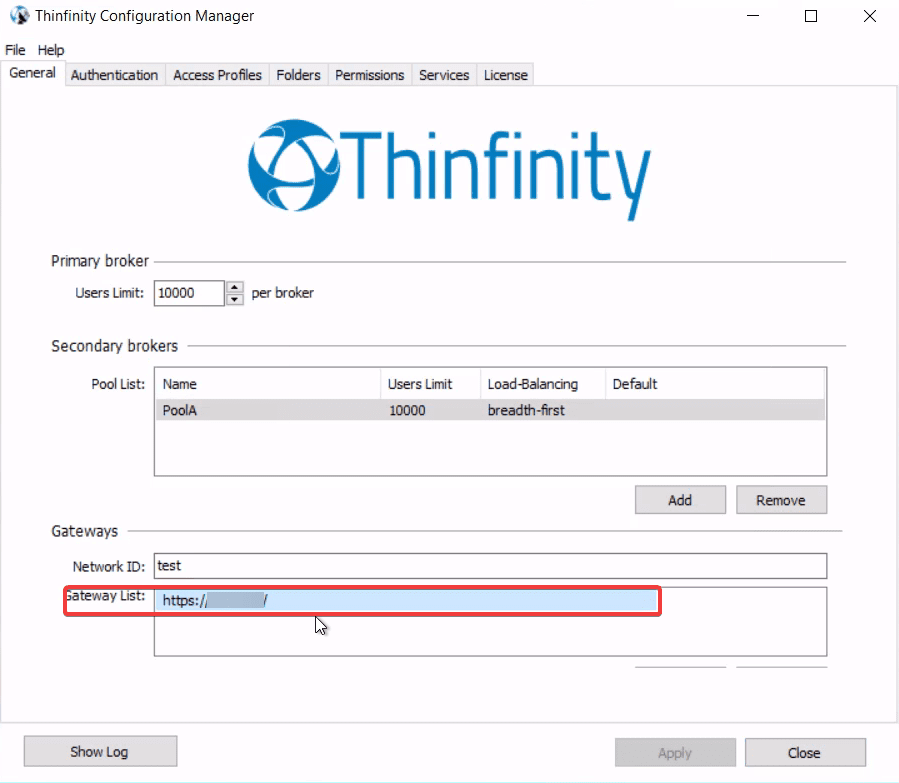Open the Permissions tab
The height and width of the screenshot is (783, 899).
click(x=369, y=74)
